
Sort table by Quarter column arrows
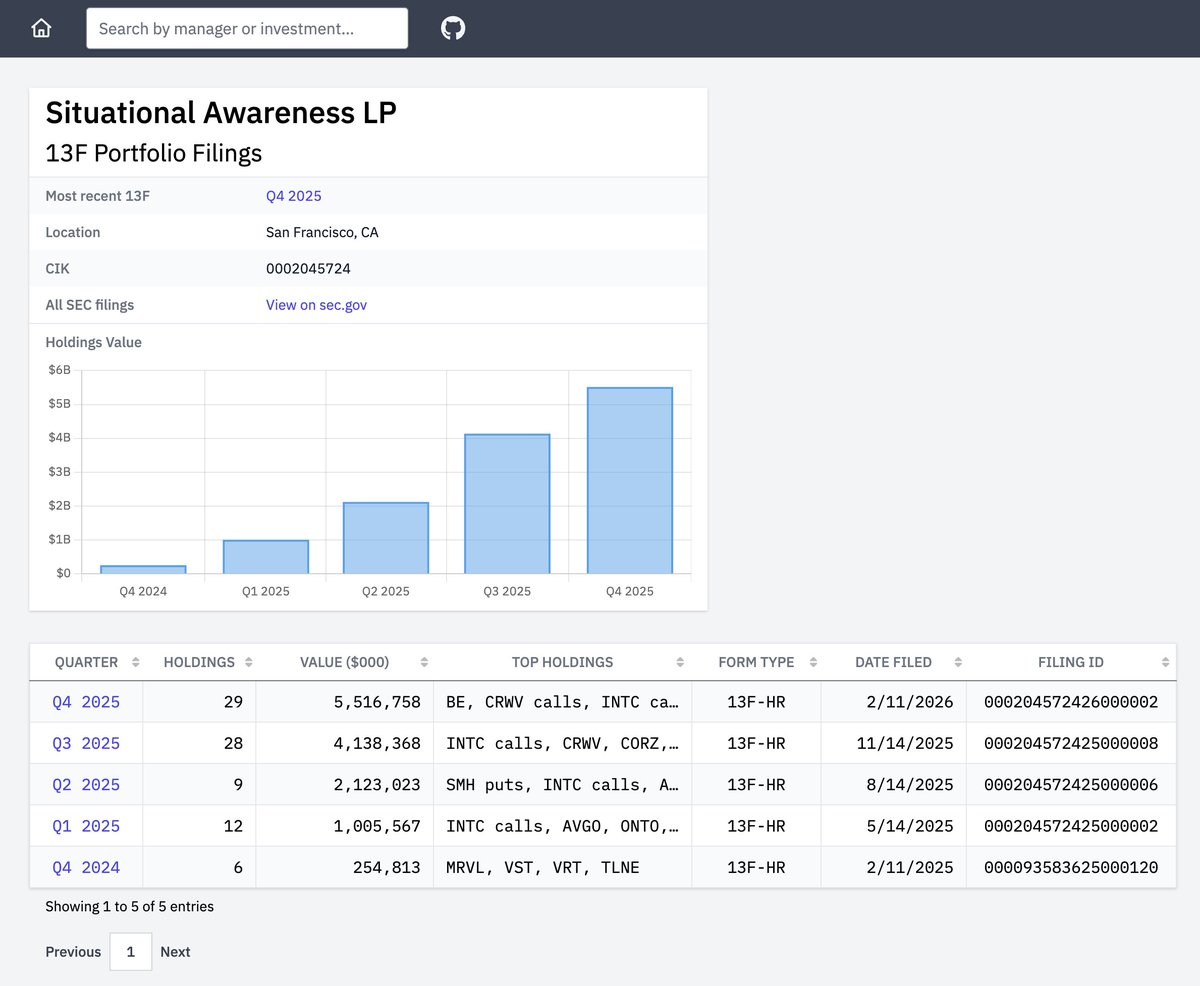pos(136,662)
